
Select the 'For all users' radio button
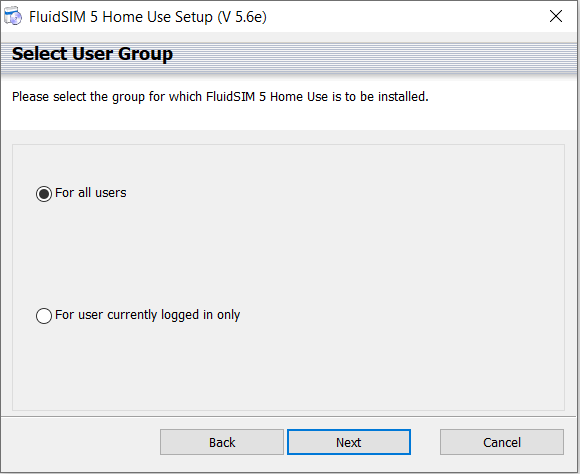[44, 194]
